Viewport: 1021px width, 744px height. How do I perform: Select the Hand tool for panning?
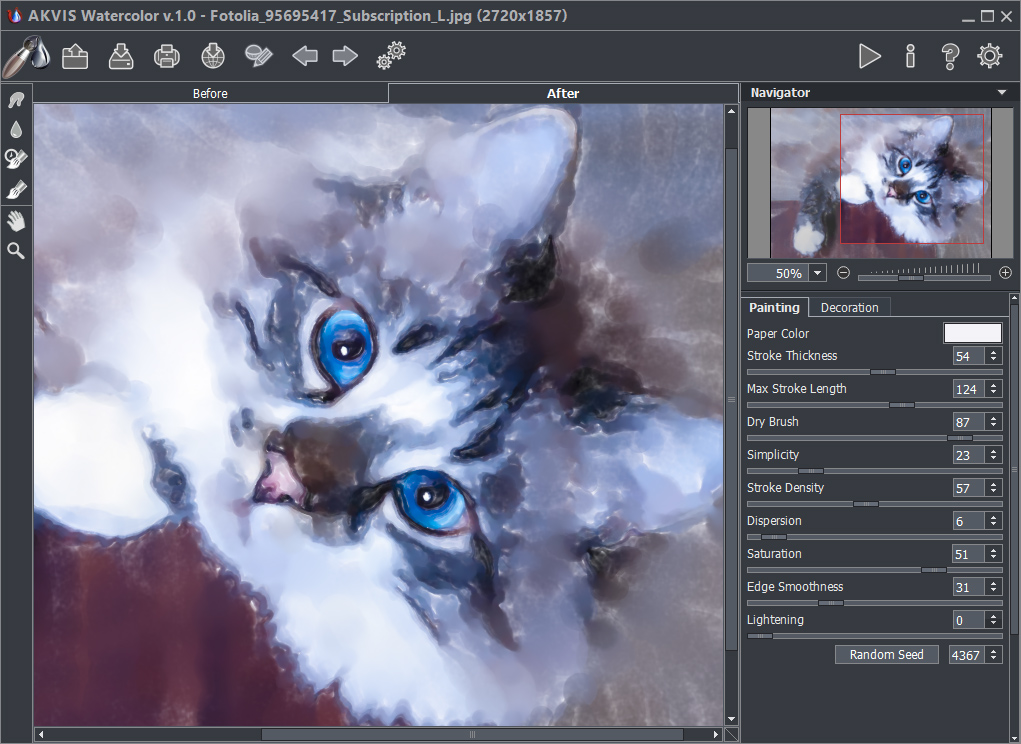pos(16,221)
